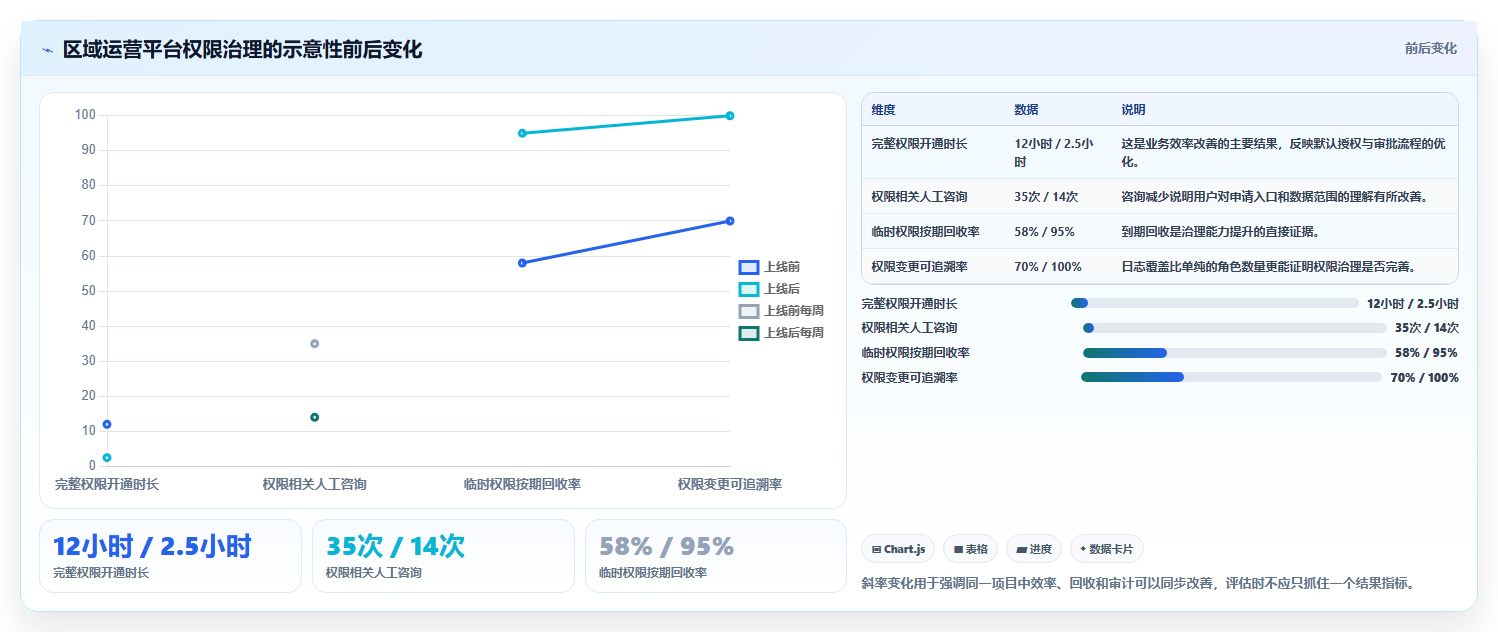Image resolution: width=1498 pixels, height=632 pixels.
Task: Click the y-axis value 50
Action: 89,291
